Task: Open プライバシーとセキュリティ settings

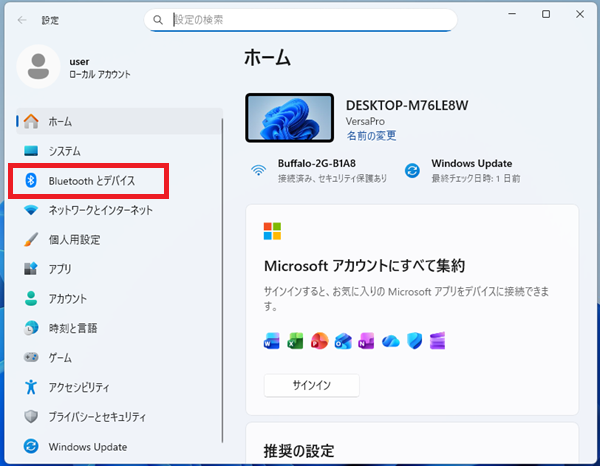Action: click(x=119, y=416)
